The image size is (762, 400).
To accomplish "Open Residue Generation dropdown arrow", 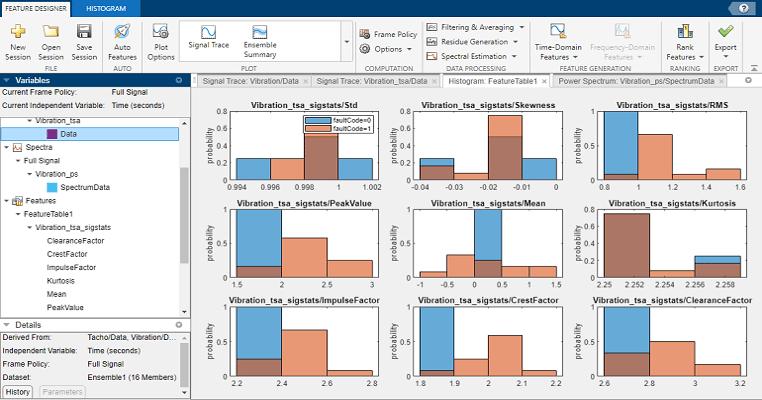I will (515, 42).
